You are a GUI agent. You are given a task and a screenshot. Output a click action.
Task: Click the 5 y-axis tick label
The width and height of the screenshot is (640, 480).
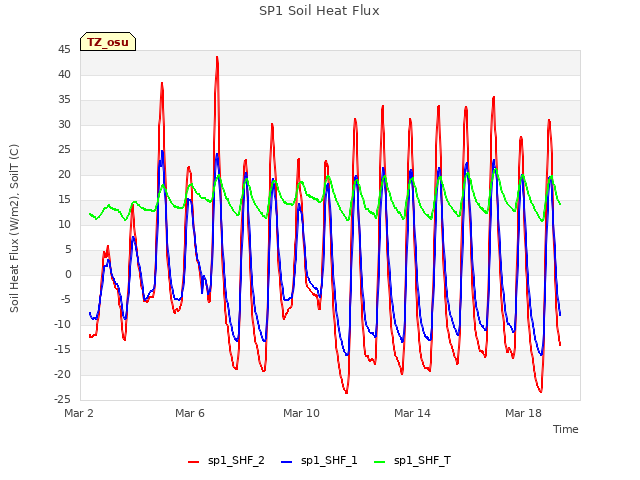68,249
